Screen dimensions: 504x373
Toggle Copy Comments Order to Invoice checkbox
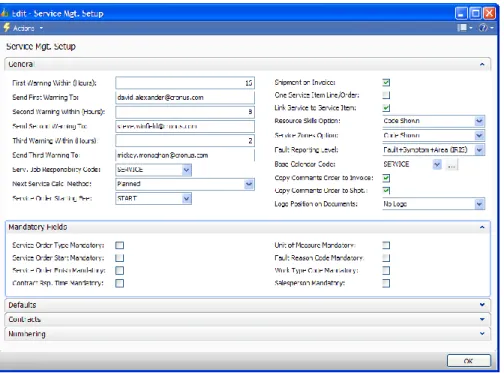[x=386, y=178]
